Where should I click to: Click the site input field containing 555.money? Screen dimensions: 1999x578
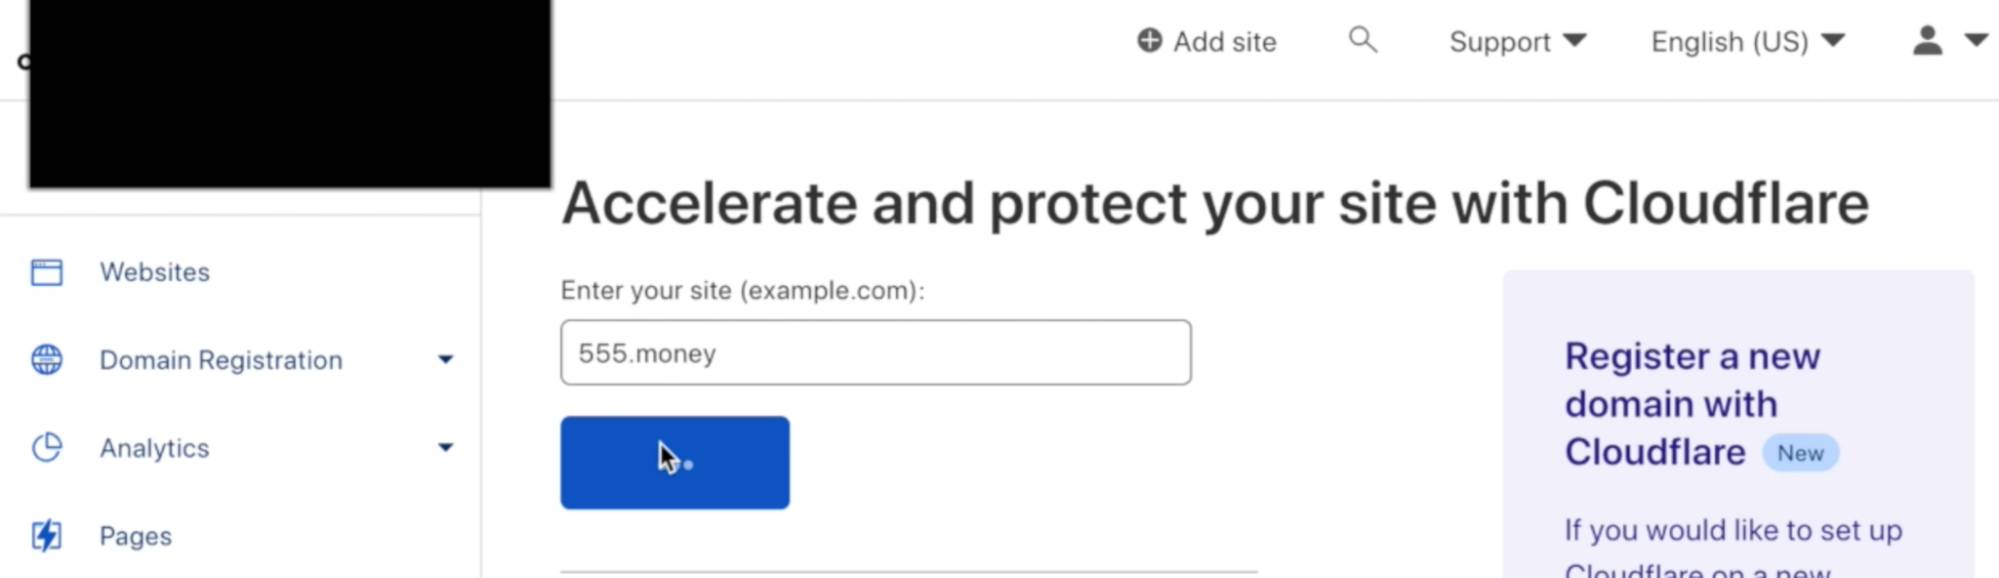point(875,353)
